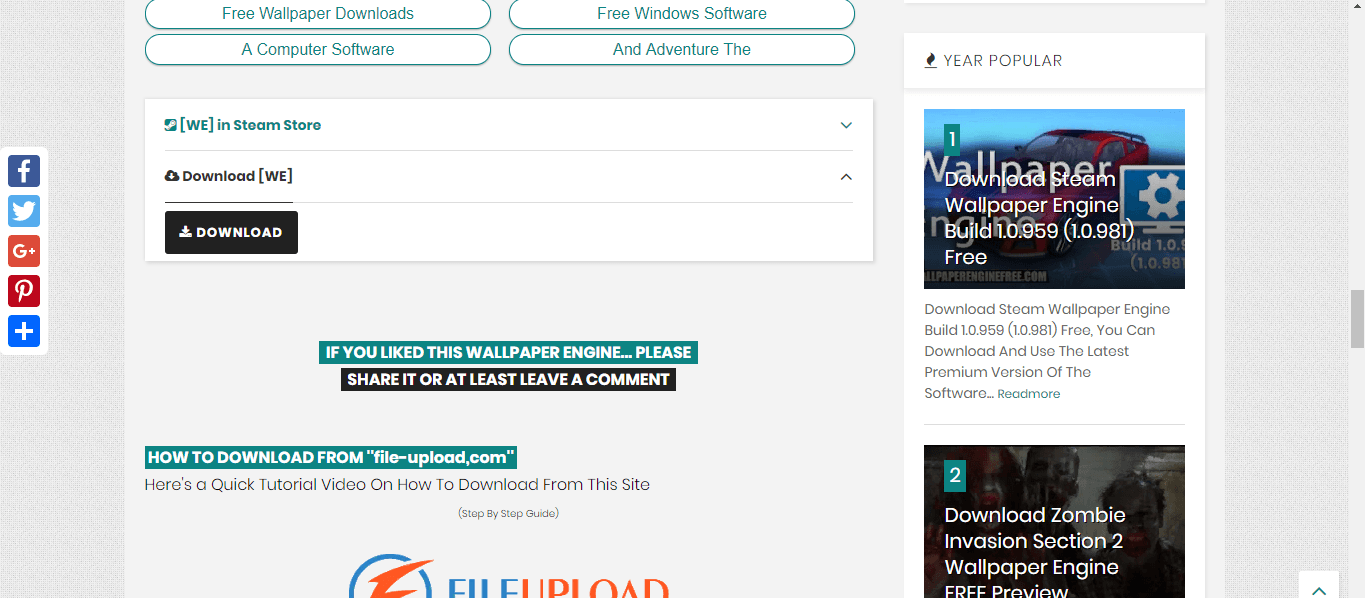The width and height of the screenshot is (1365, 598).
Task: Open the blue plus more-sharing menu
Action: pyautogui.click(x=24, y=331)
